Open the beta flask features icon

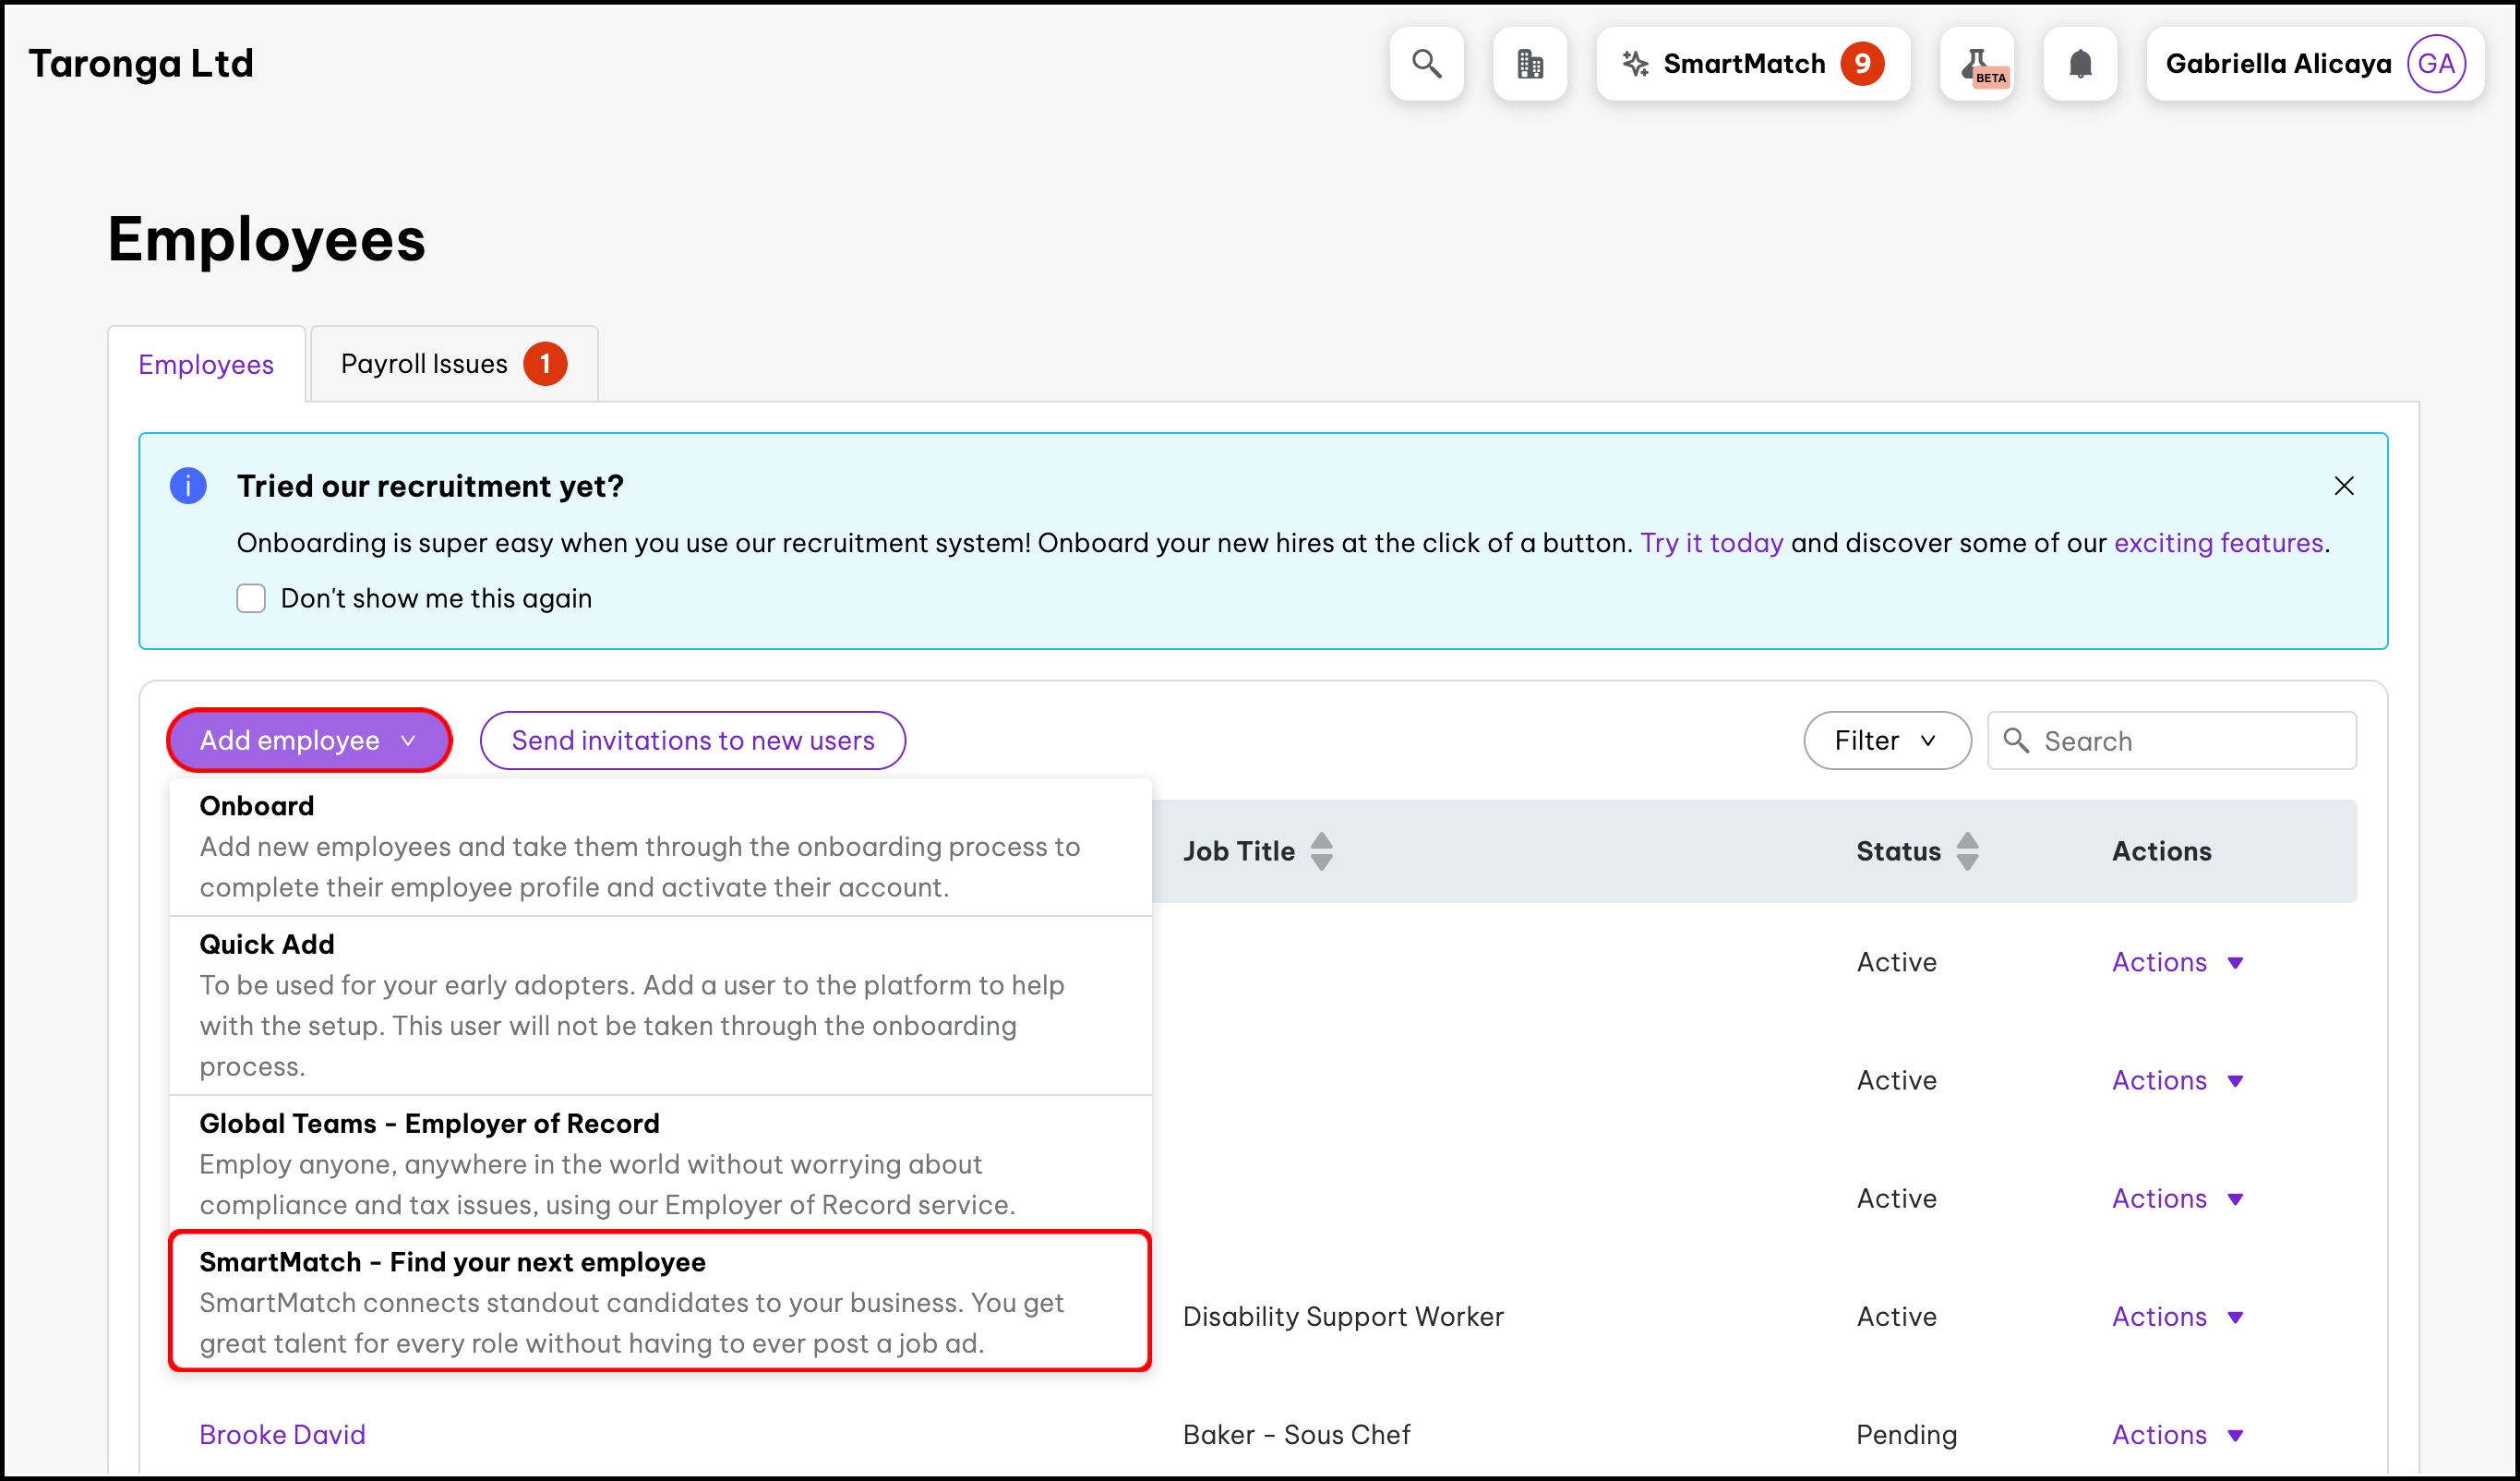pos(1976,64)
